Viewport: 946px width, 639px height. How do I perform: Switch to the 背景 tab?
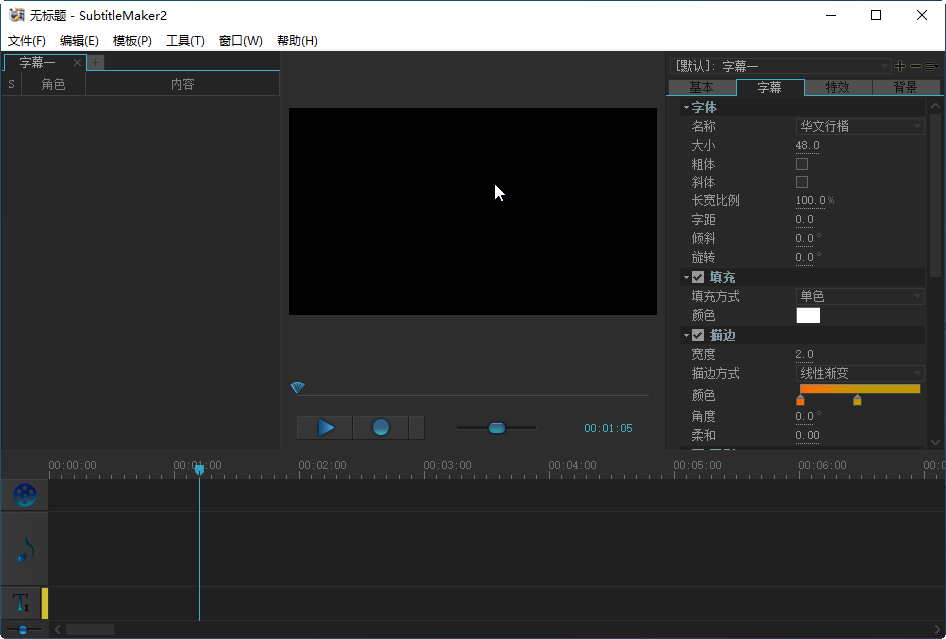(x=905, y=87)
